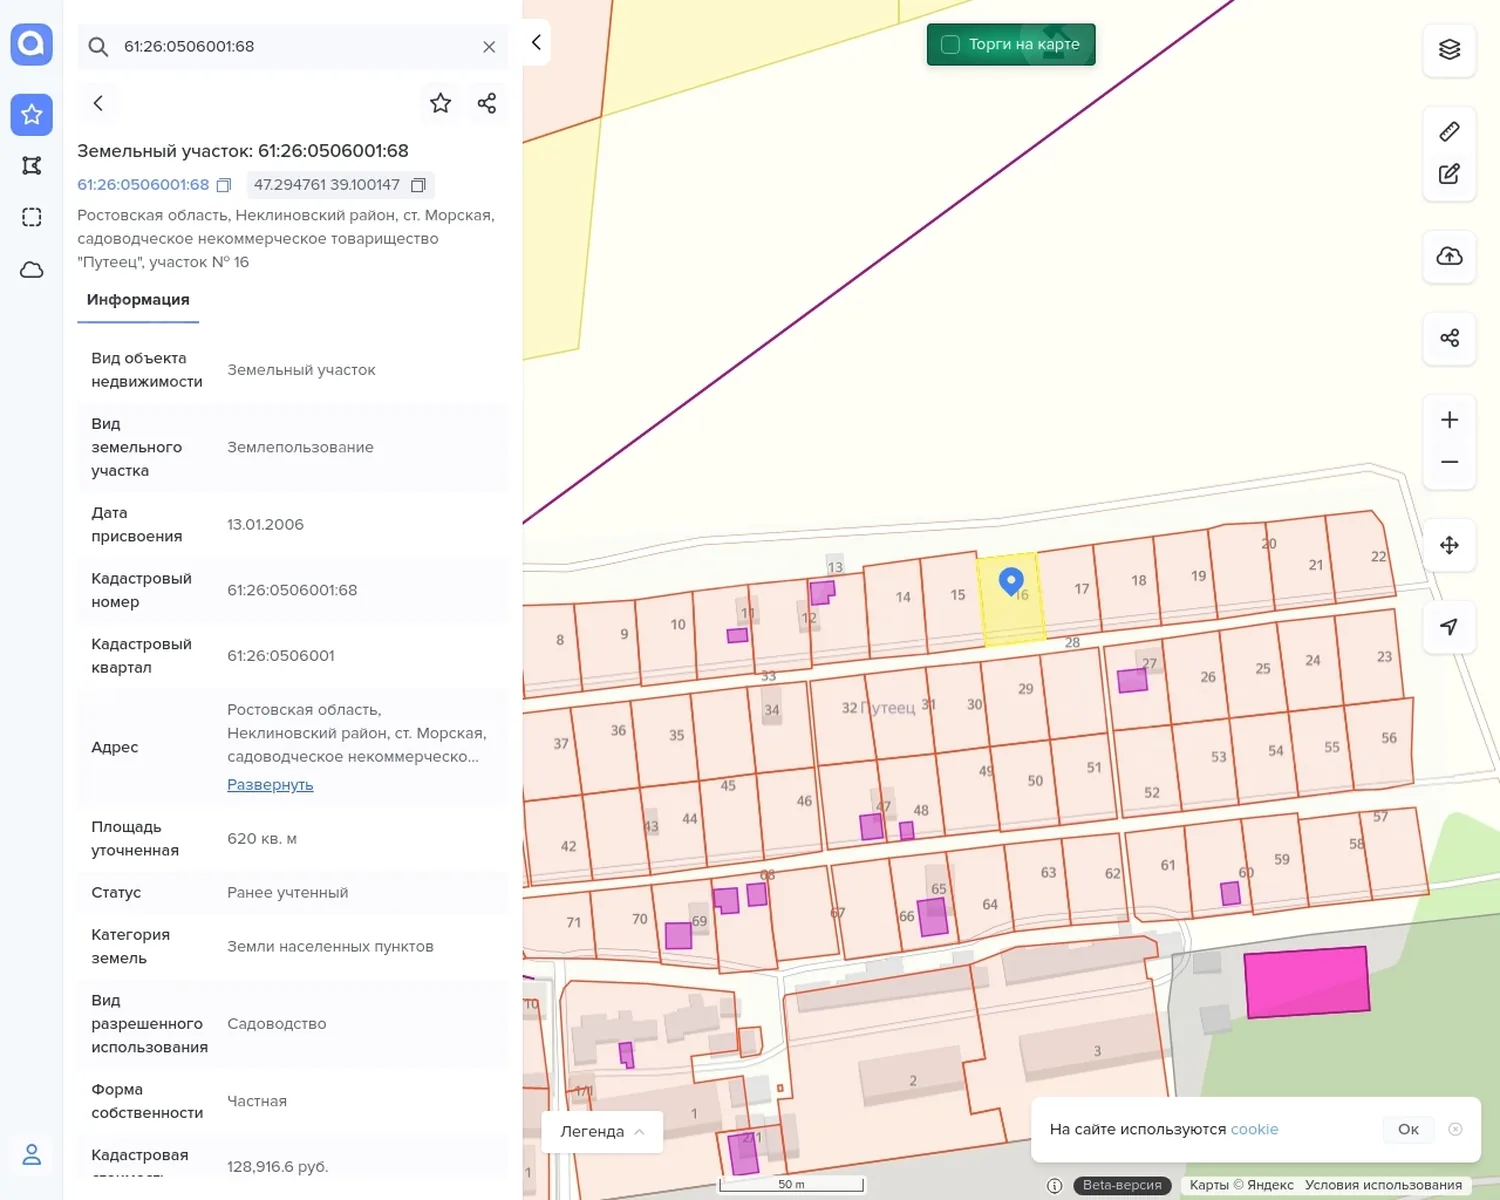1500x1200 pixels.
Task: Open the map layers panel
Action: (1449, 49)
